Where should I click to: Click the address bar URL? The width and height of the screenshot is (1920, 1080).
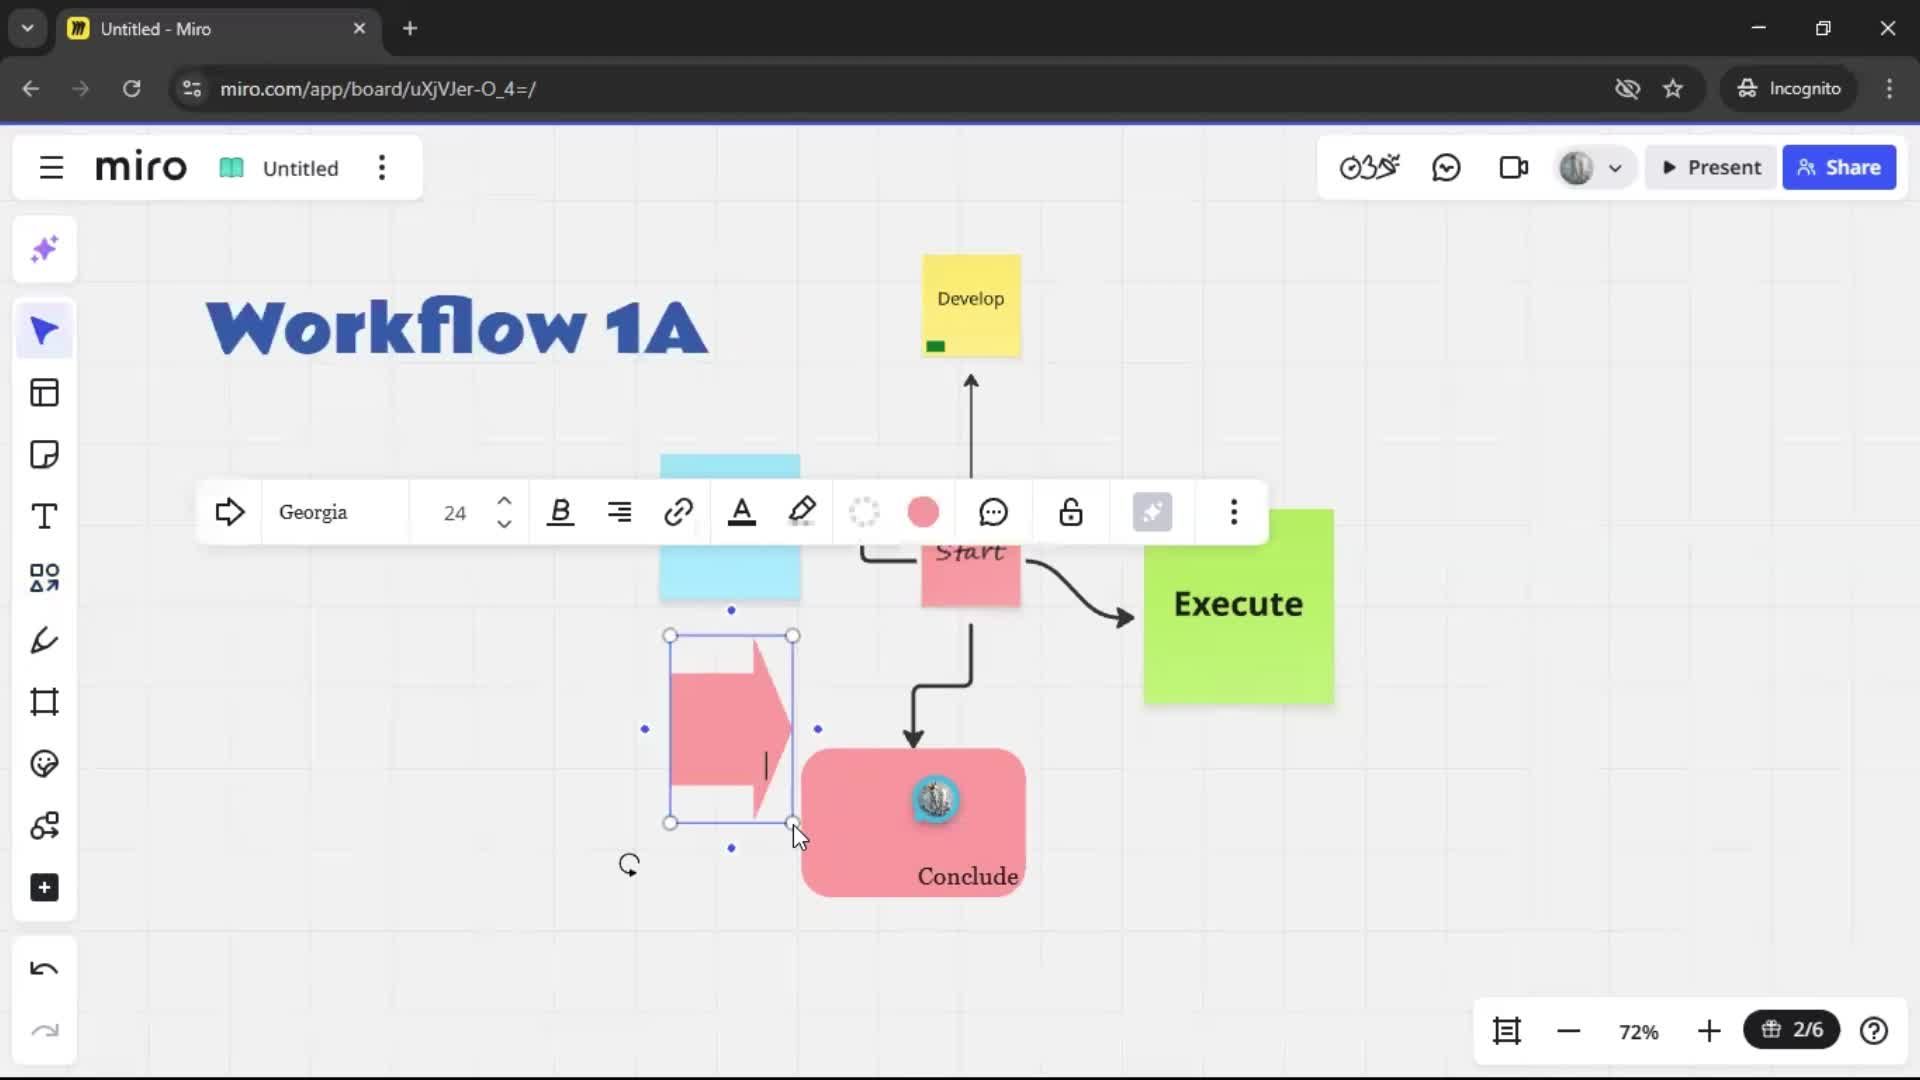click(378, 88)
